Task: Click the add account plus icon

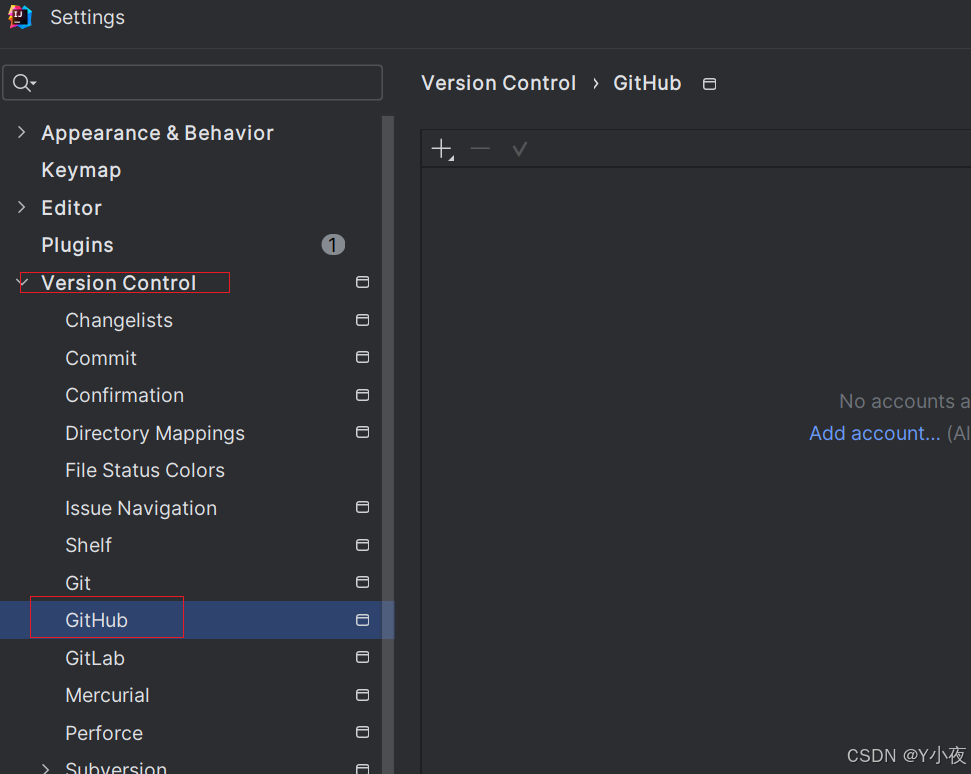Action: pyautogui.click(x=442, y=149)
